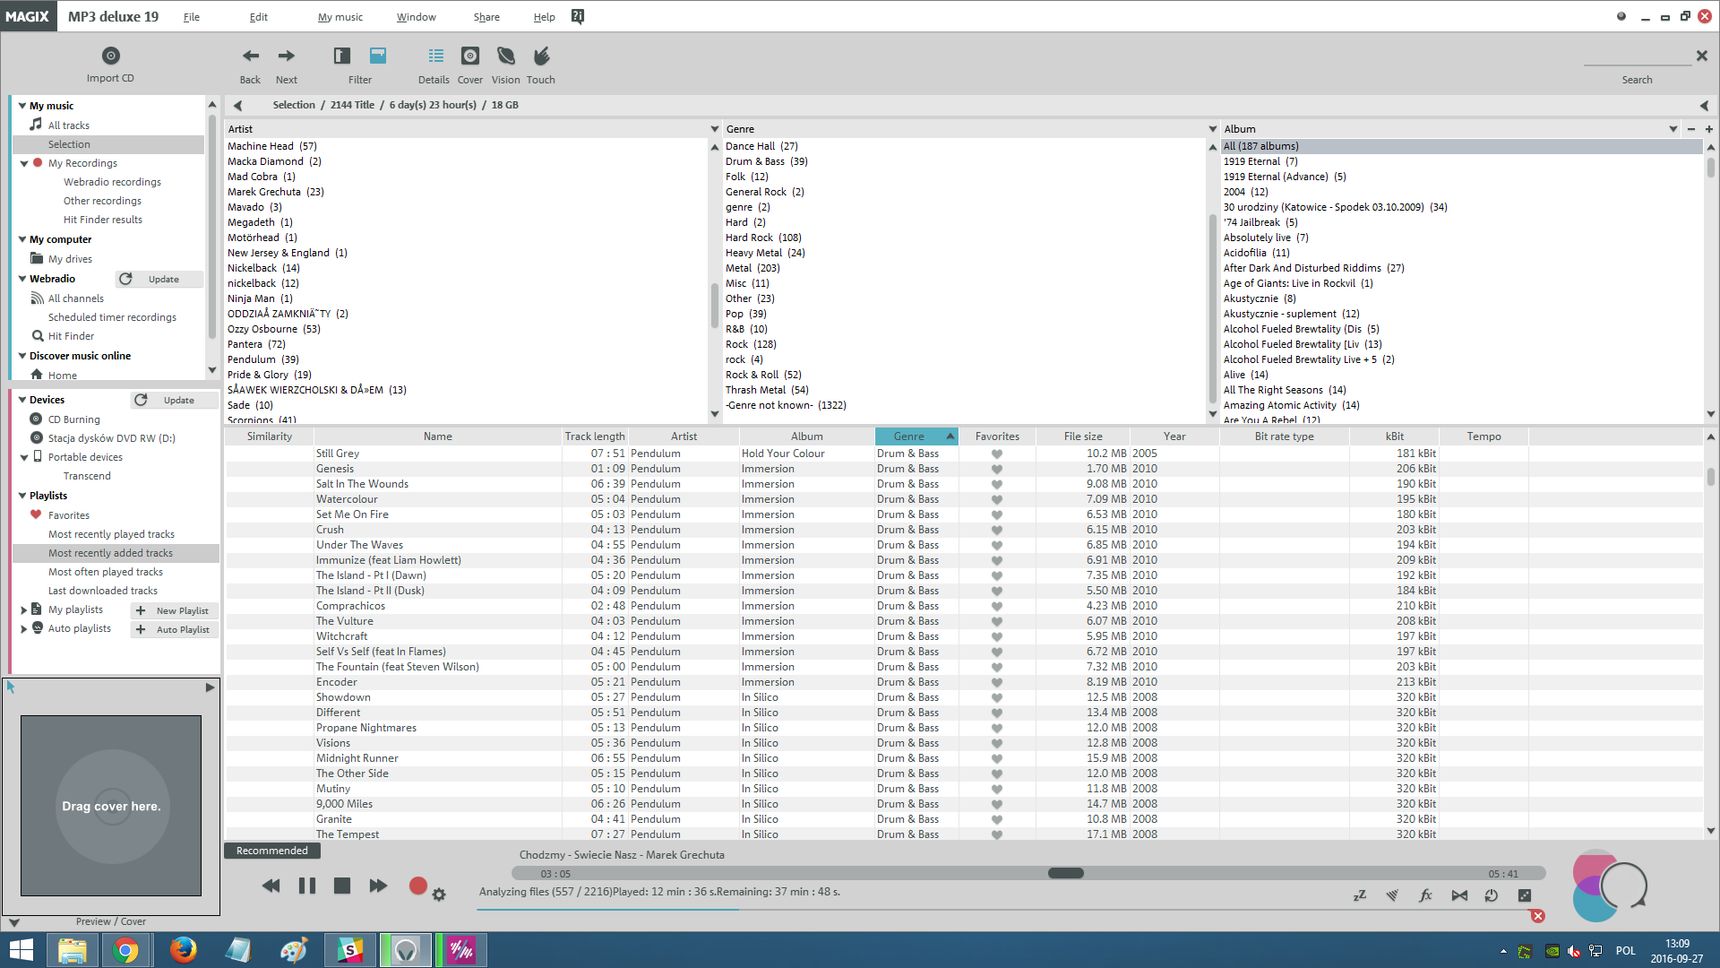Toggle the blue Filter view icon
Image resolution: width=1720 pixels, height=968 pixels.
[378, 56]
